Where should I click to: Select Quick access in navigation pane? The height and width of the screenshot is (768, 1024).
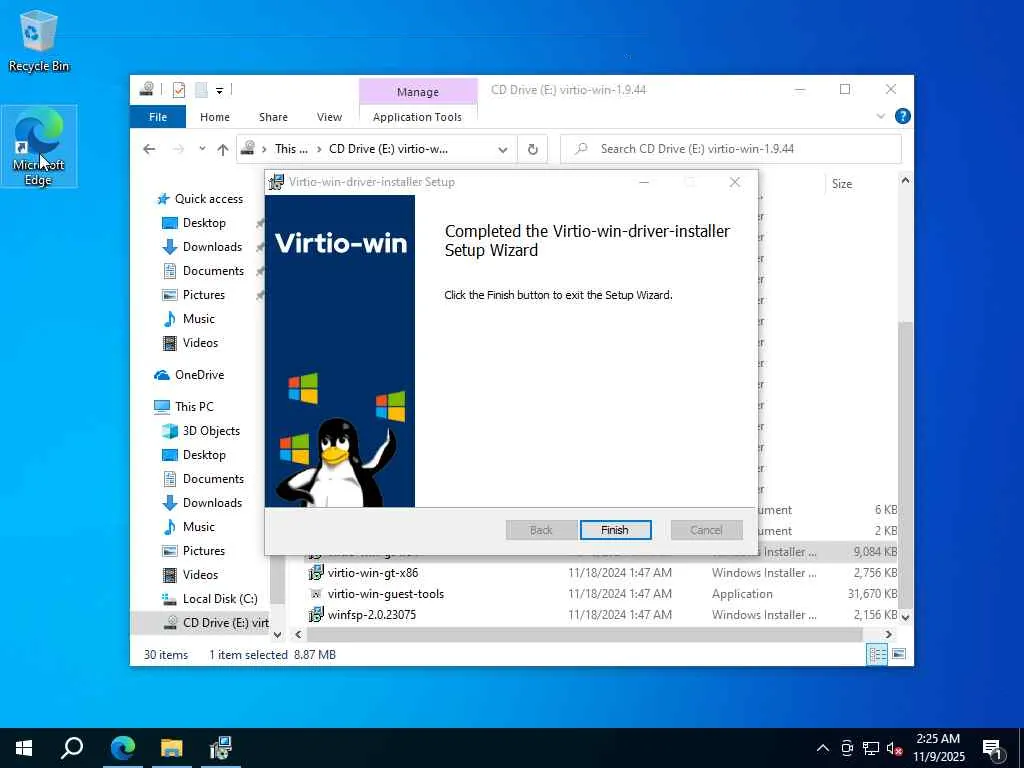pyautogui.click(x=208, y=199)
